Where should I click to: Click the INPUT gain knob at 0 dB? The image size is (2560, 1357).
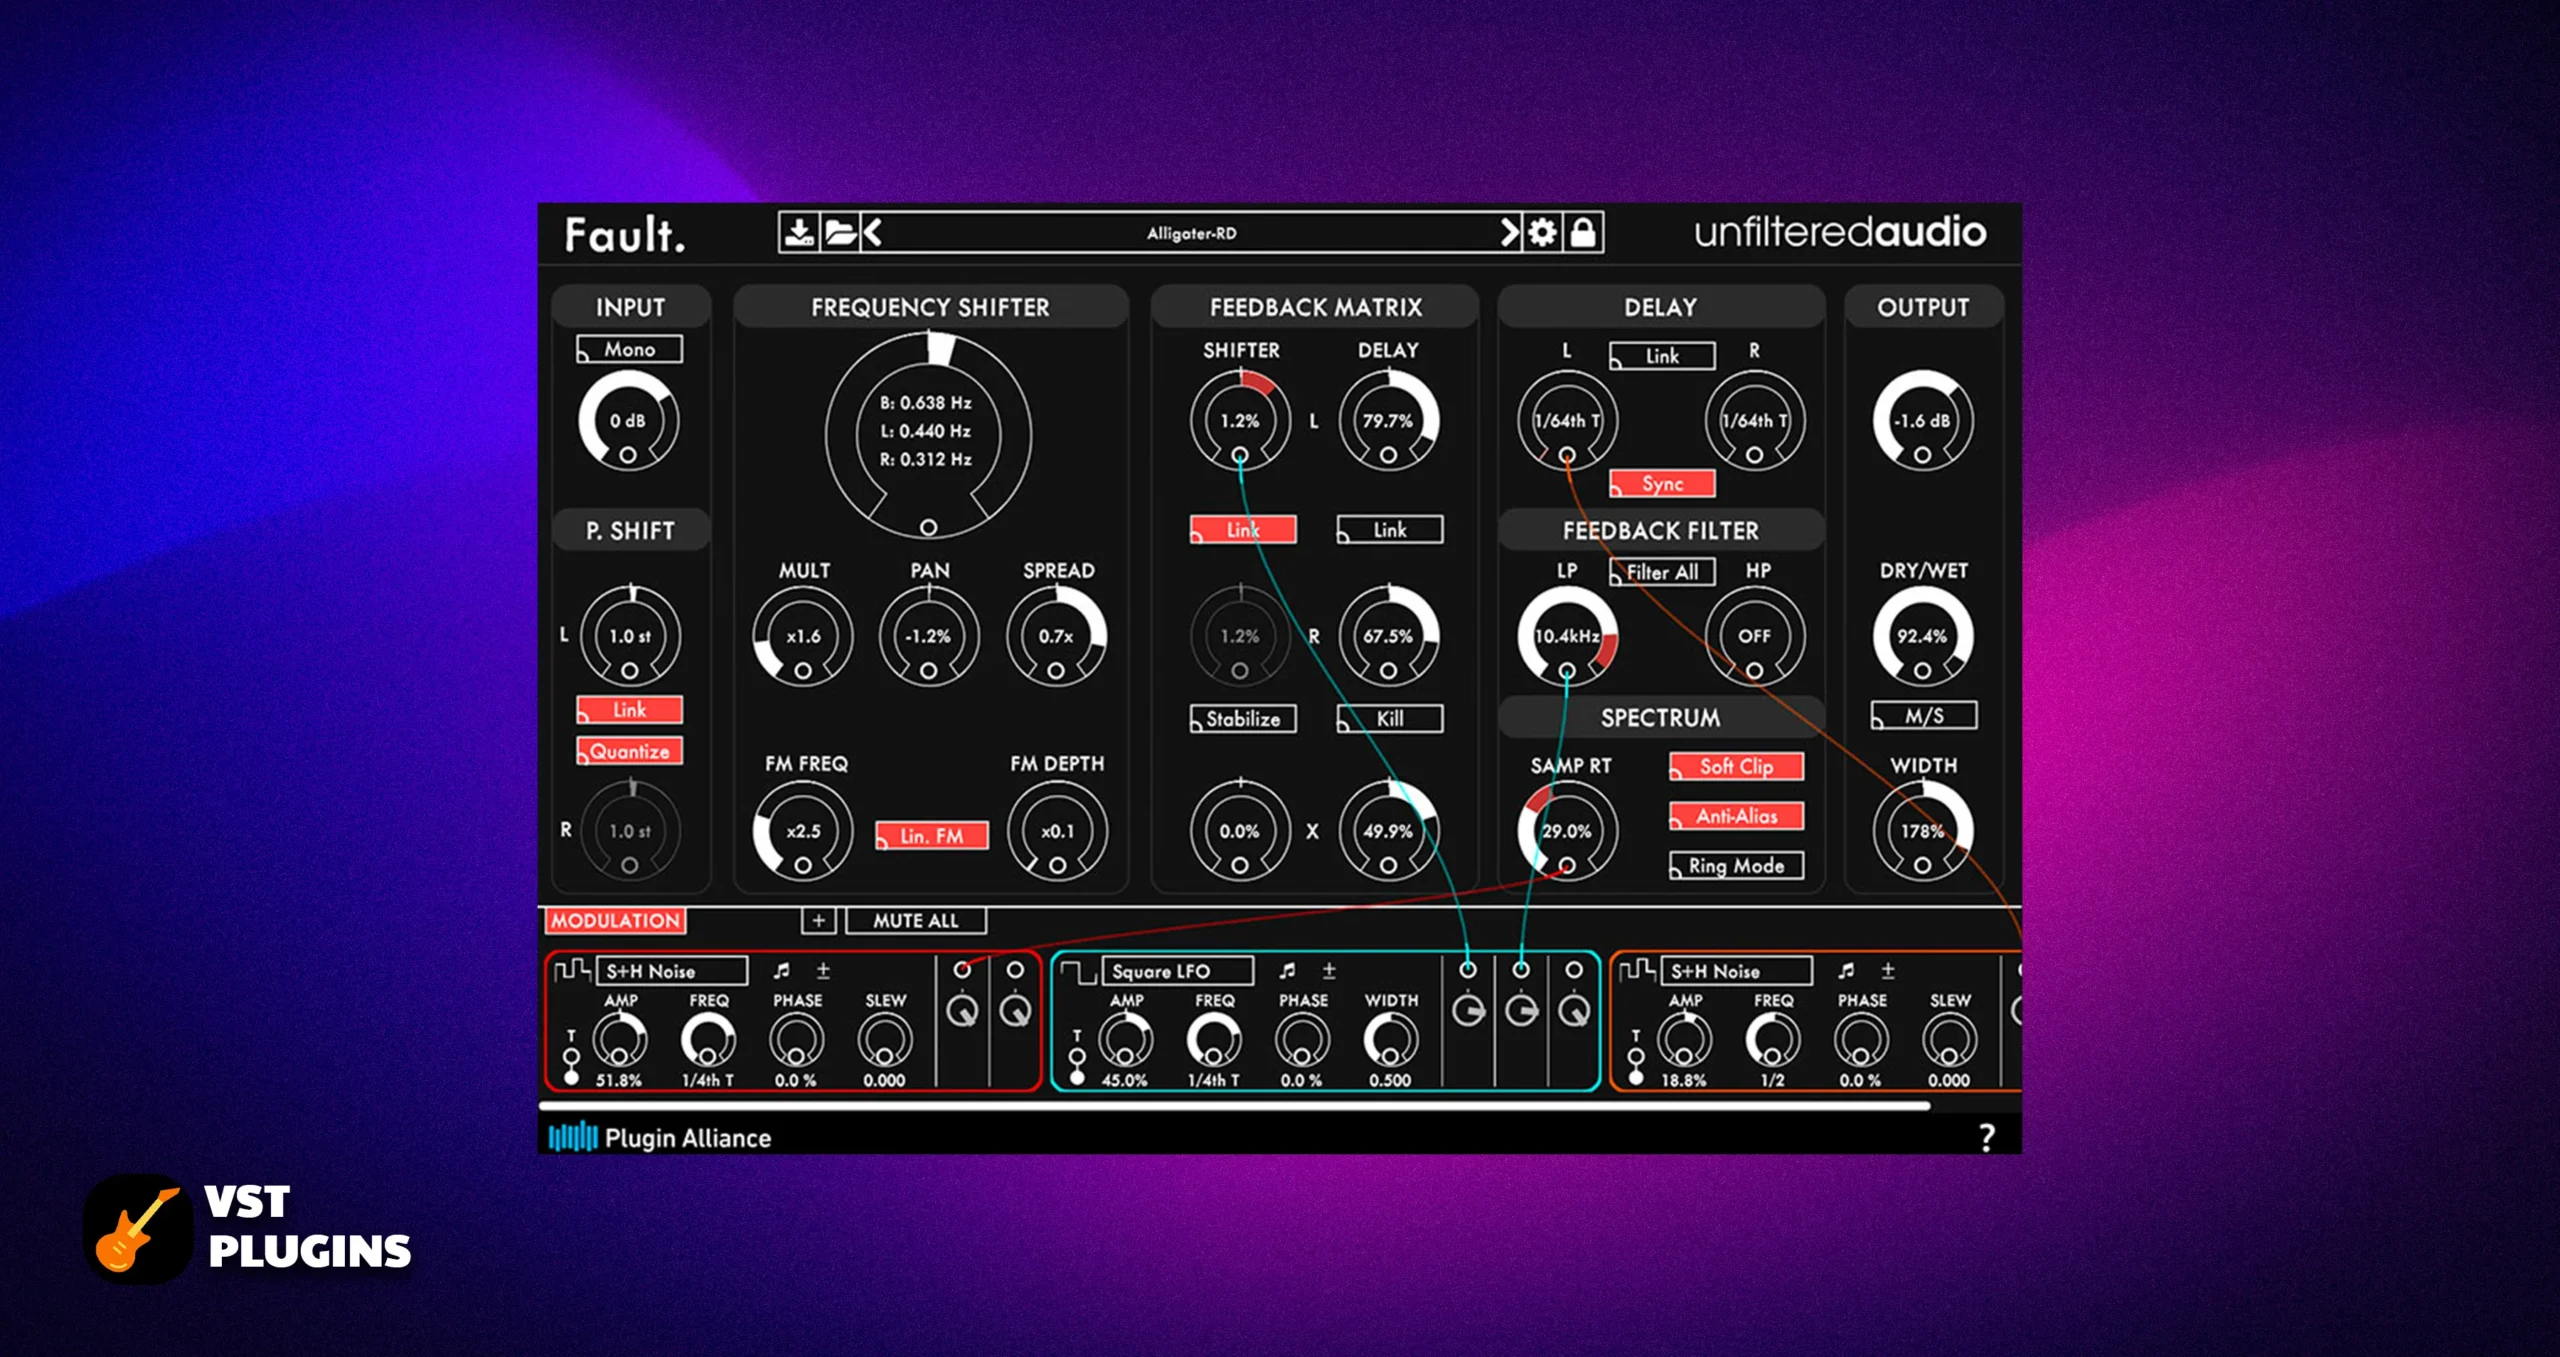(x=629, y=421)
